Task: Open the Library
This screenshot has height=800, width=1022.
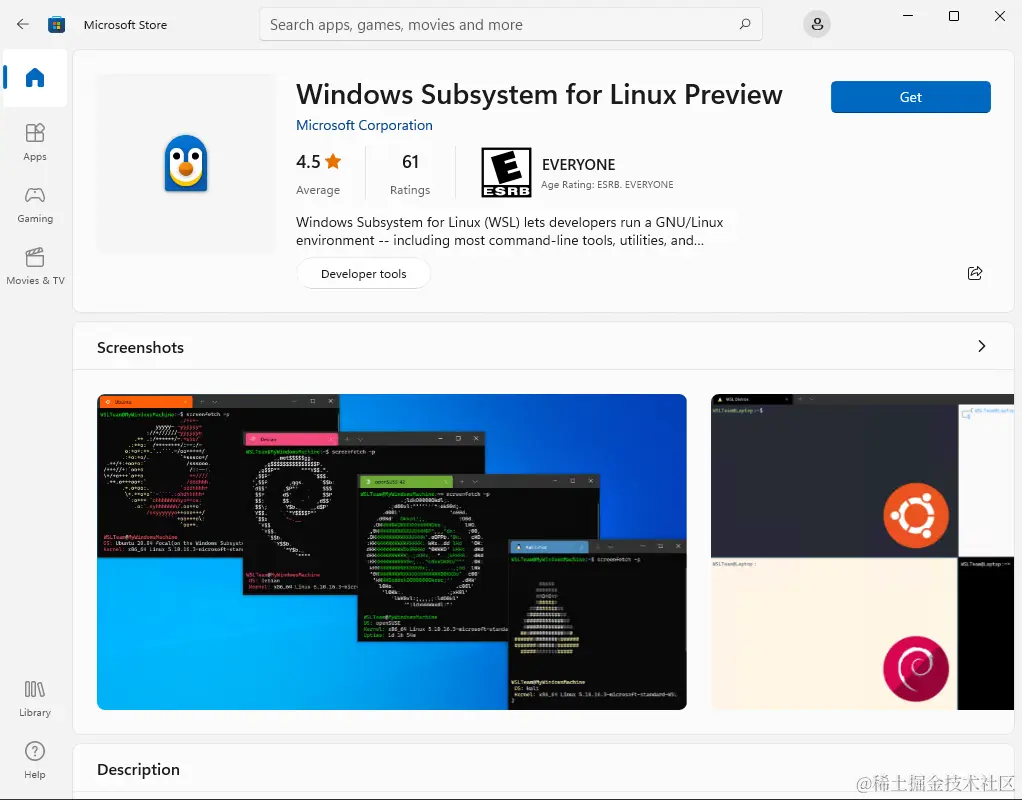Action: pos(35,698)
